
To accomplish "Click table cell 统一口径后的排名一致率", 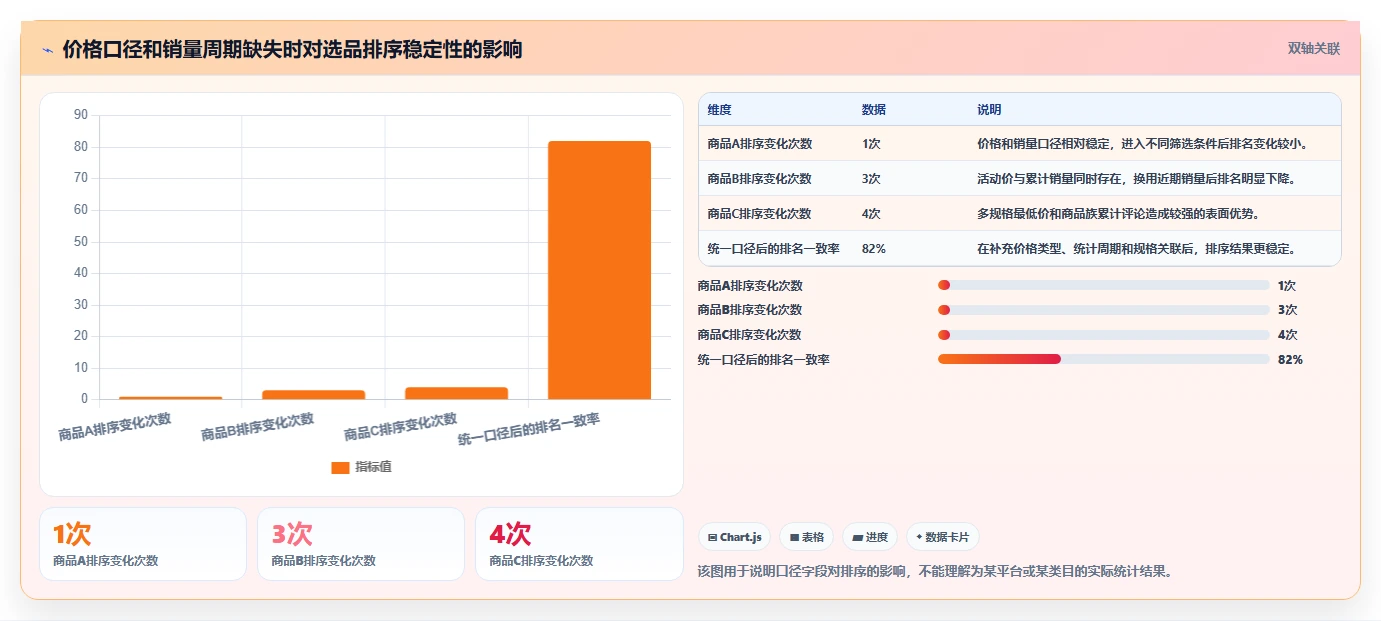I will coord(773,249).
